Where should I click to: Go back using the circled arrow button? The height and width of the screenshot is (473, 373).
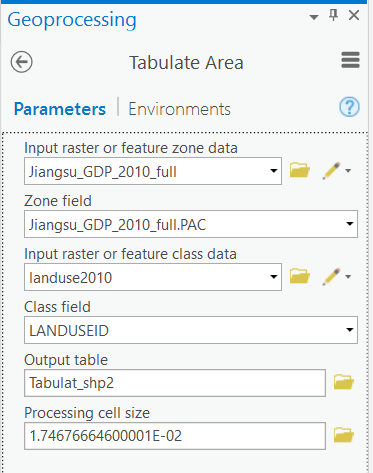pos(21,62)
